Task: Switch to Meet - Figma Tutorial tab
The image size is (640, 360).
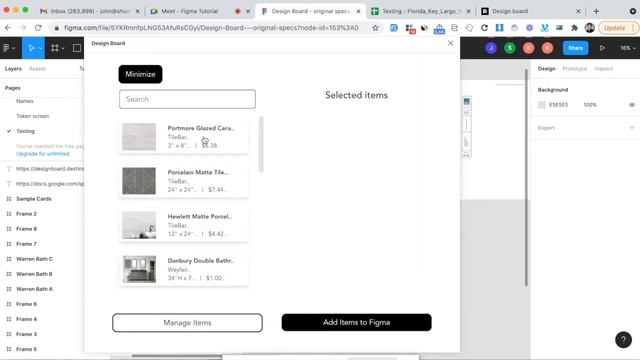Action: pyautogui.click(x=199, y=11)
